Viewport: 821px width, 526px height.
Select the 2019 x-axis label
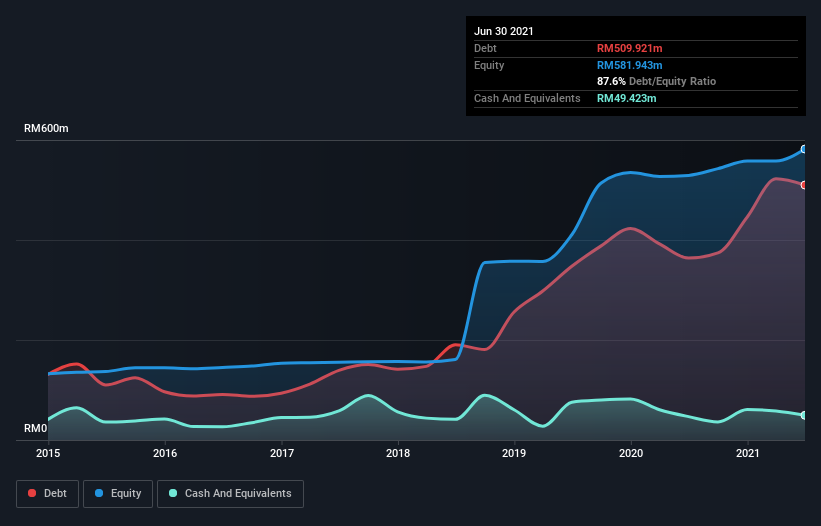coord(514,453)
